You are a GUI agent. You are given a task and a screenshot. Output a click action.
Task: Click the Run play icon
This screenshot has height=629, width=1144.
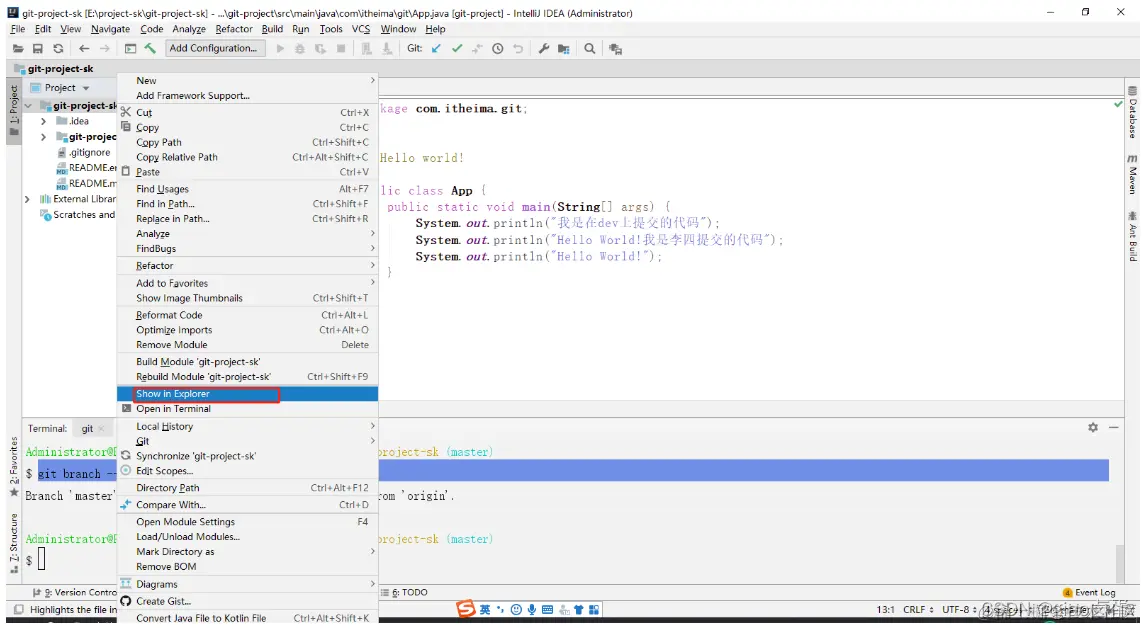pos(280,49)
